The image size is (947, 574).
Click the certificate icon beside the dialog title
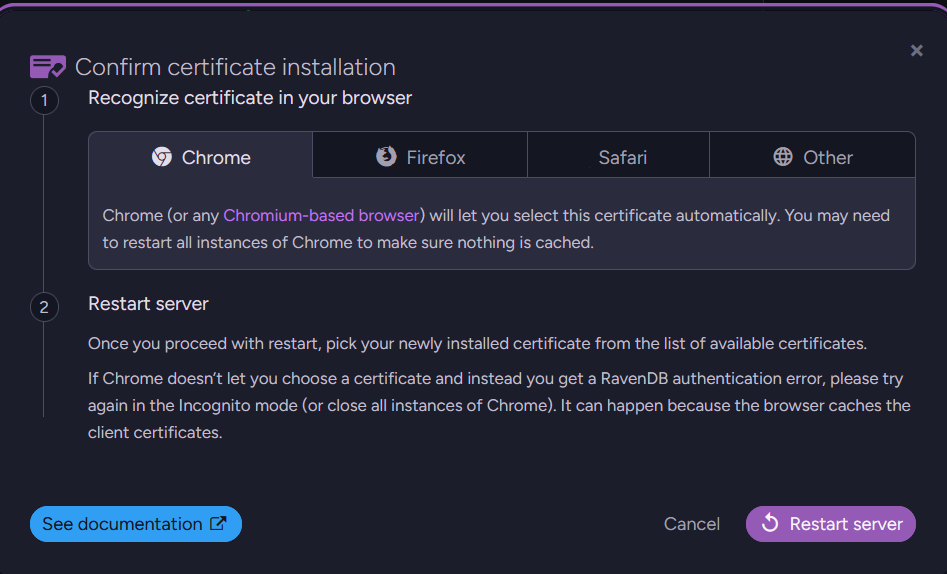(48, 66)
